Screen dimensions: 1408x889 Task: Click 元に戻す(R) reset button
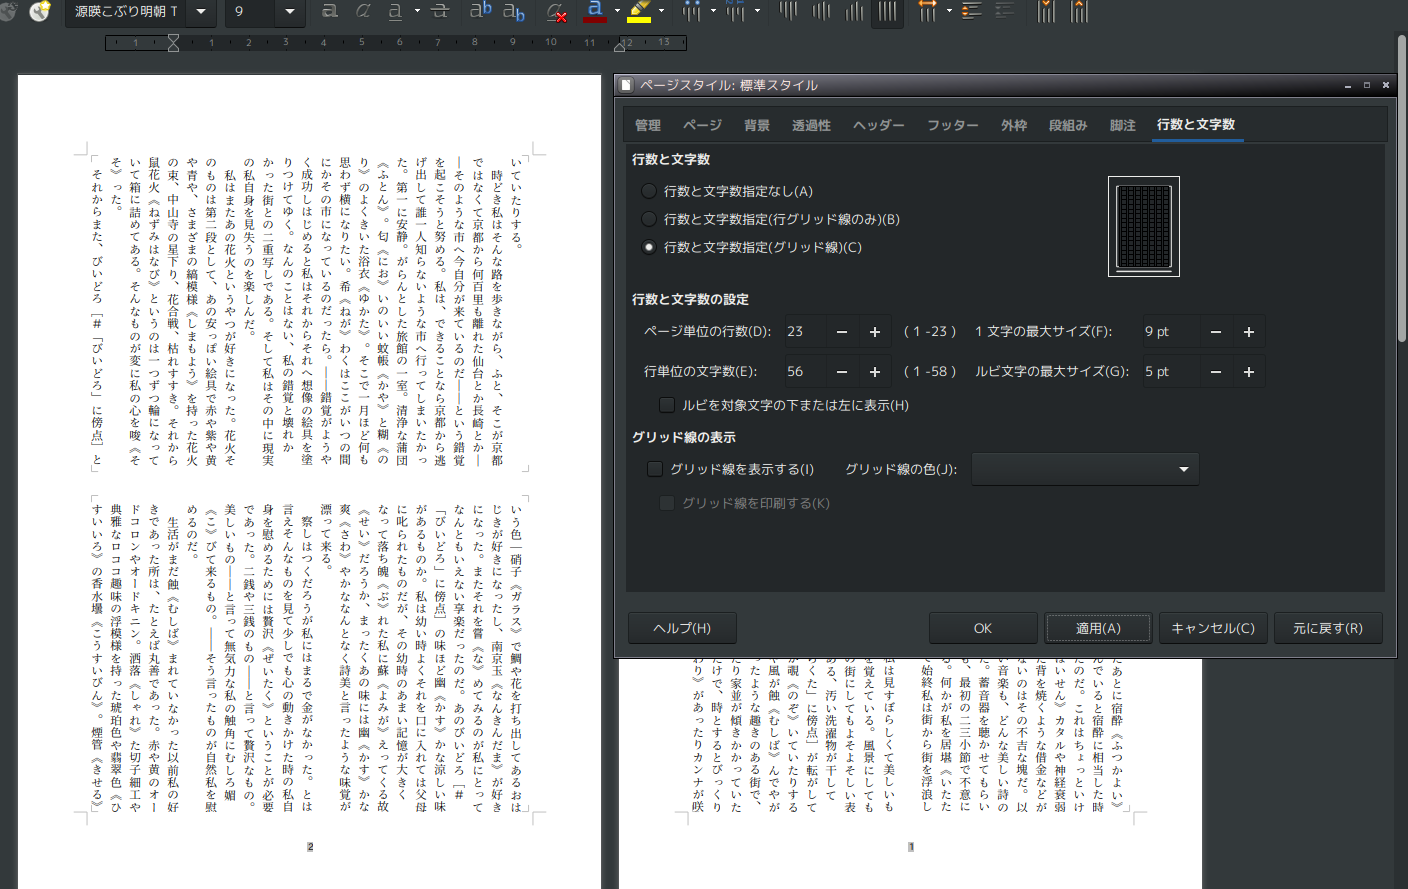click(x=1328, y=628)
